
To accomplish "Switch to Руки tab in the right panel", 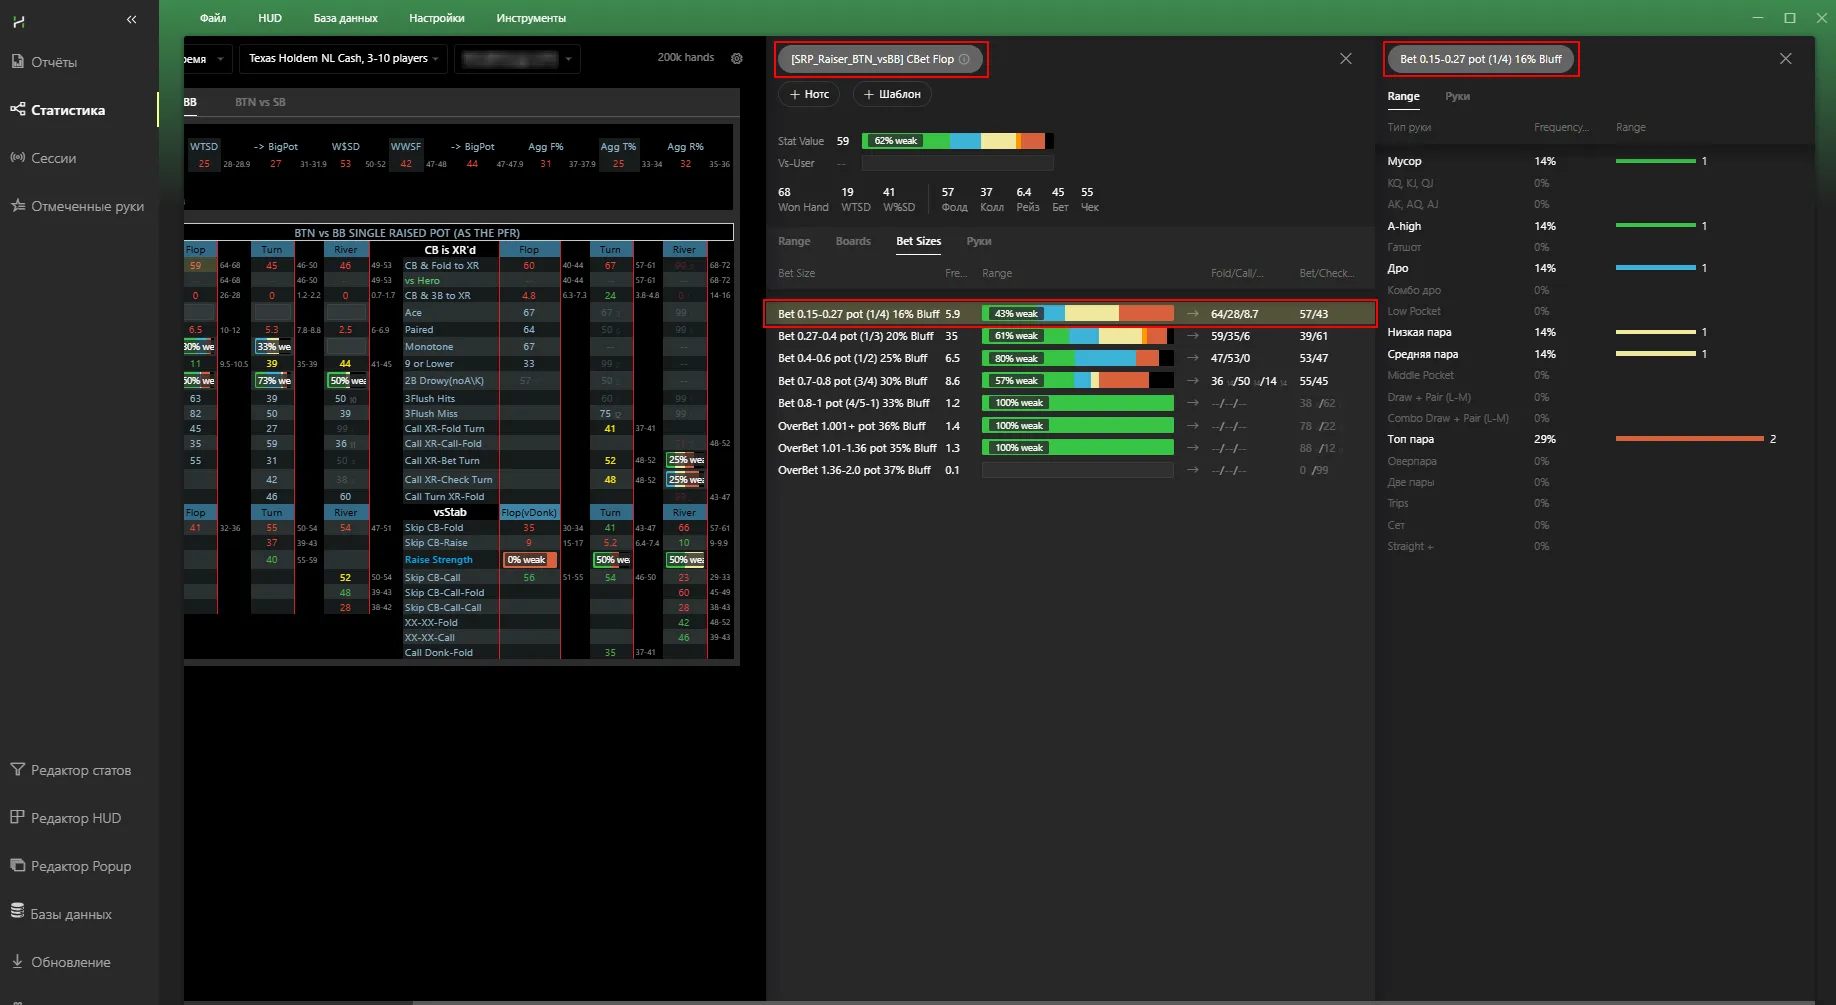I will coord(1458,96).
